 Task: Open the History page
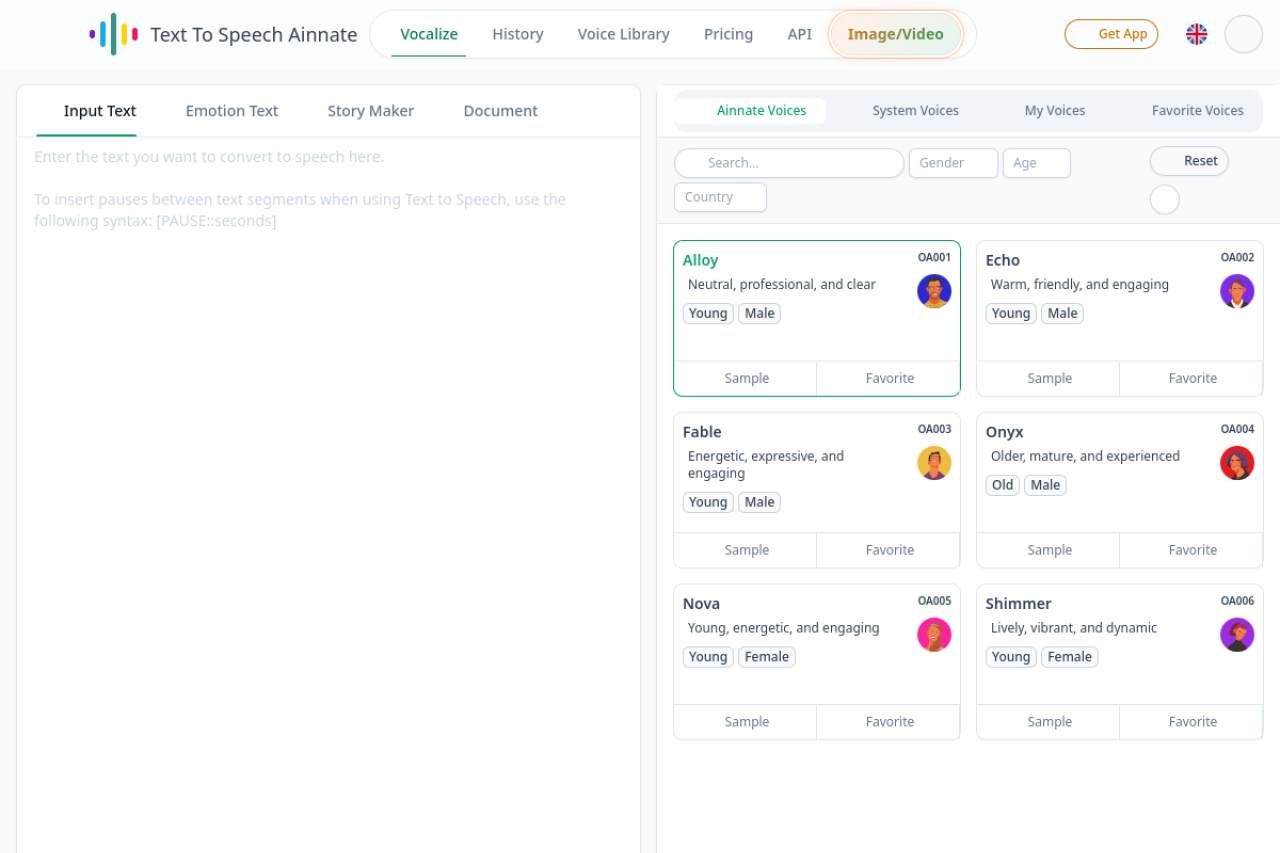518,34
